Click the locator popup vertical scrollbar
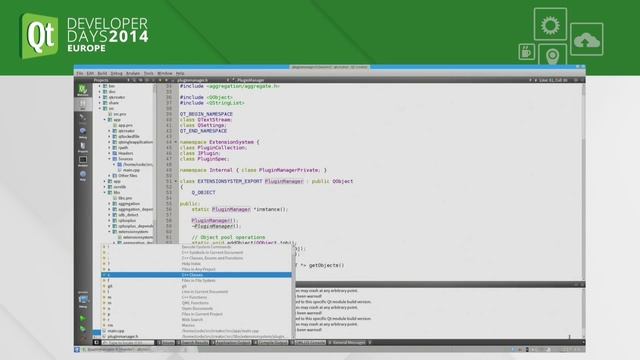The height and width of the screenshot is (360, 640). coord(293,291)
